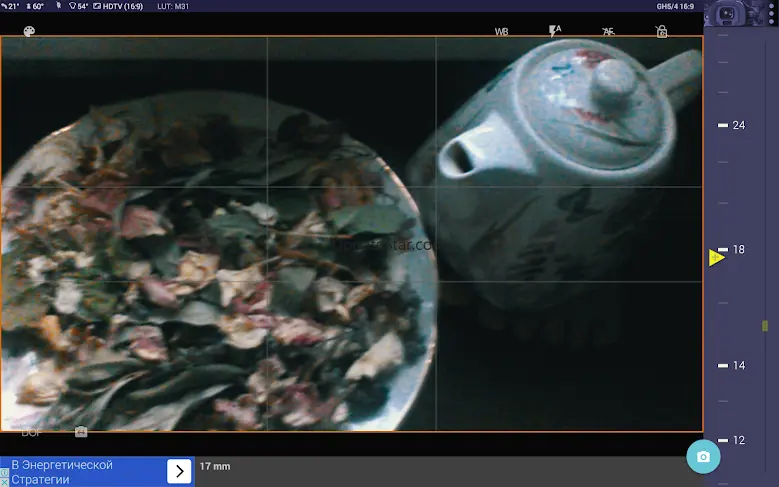Open the ad arrow button

pos(179,471)
